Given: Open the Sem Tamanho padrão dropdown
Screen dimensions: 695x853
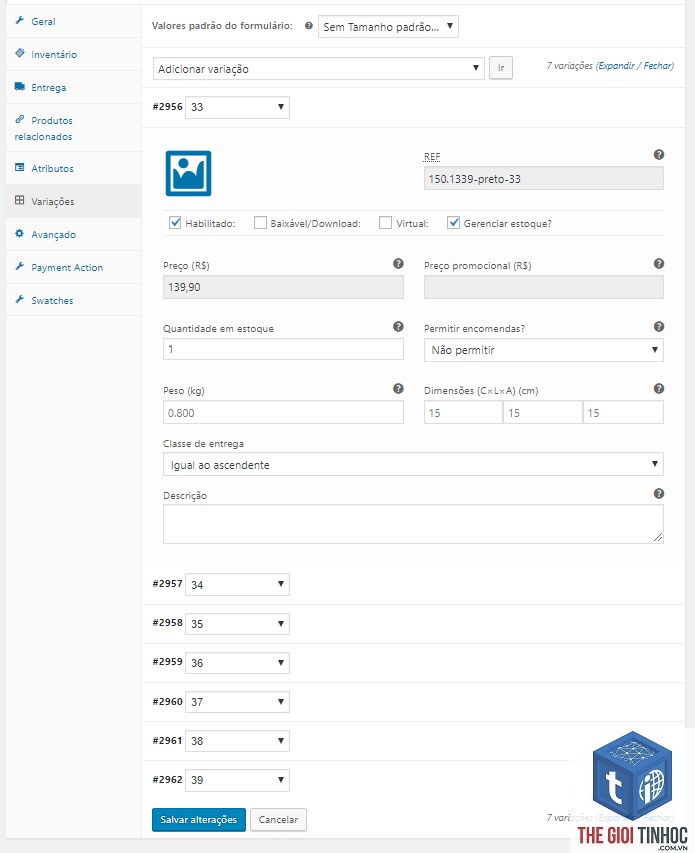Looking at the screenshot, I should click(x=388, y=27).
